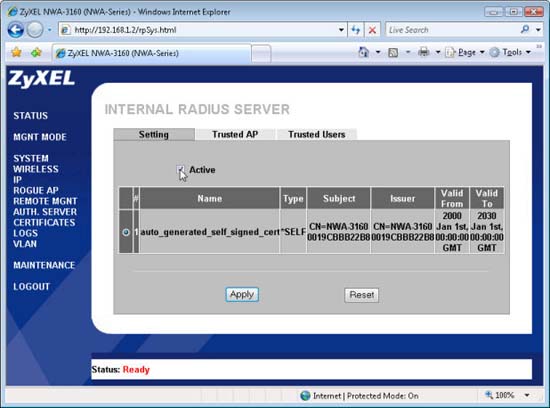This screenshot has height=408, width=550.
Task: Open the recent pages dropdown arrow
Action: click(49, 30)
